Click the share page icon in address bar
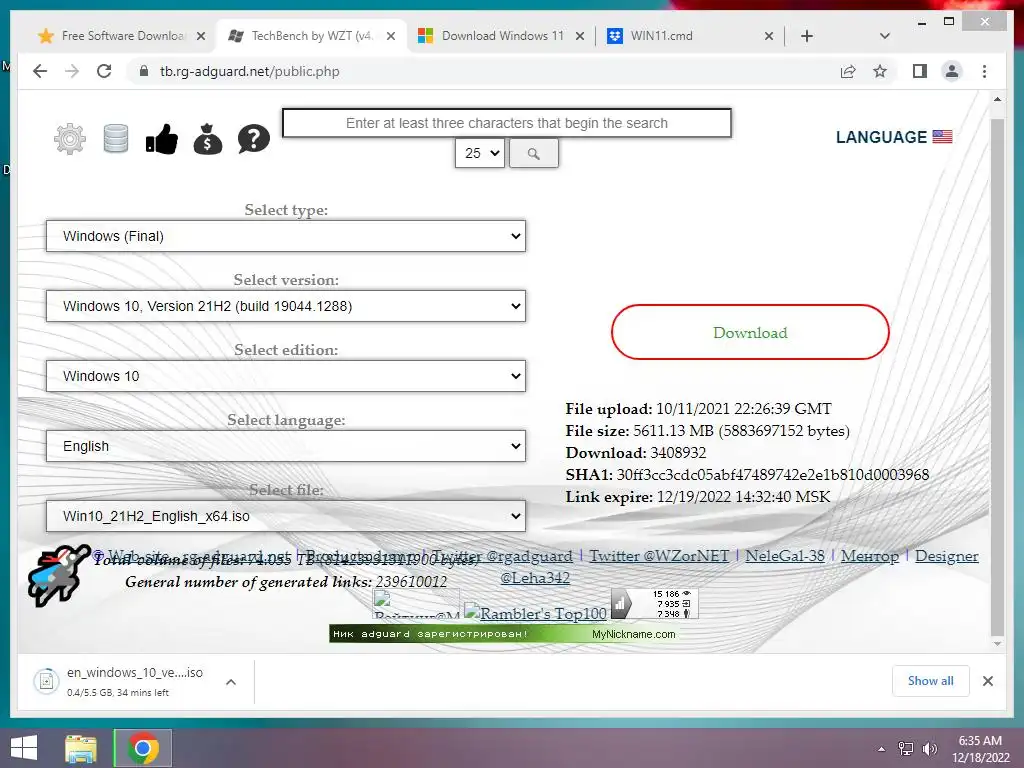1024x768 pixels. tap(848, 71)
